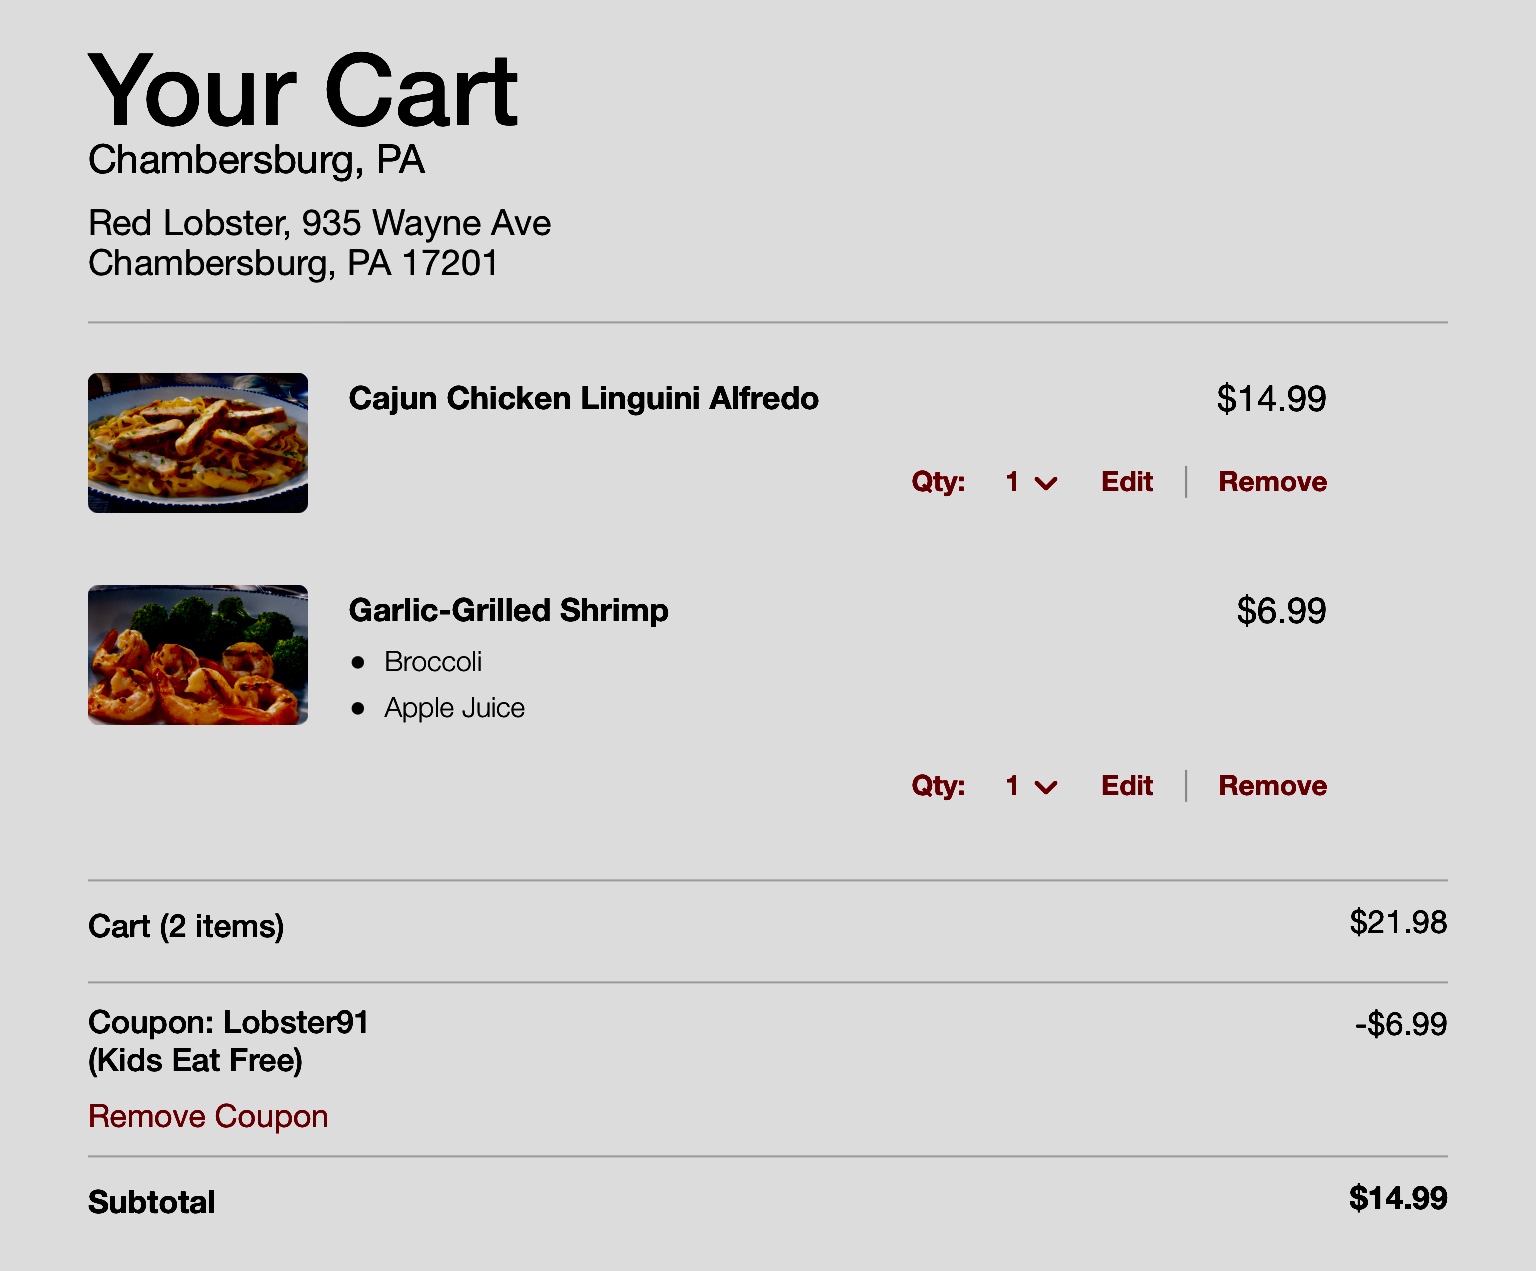Viewport: 1536px width, 1271px height.
Task: Click the second item's Qty label
Action: pyautogui.click(x=938, y=786)
